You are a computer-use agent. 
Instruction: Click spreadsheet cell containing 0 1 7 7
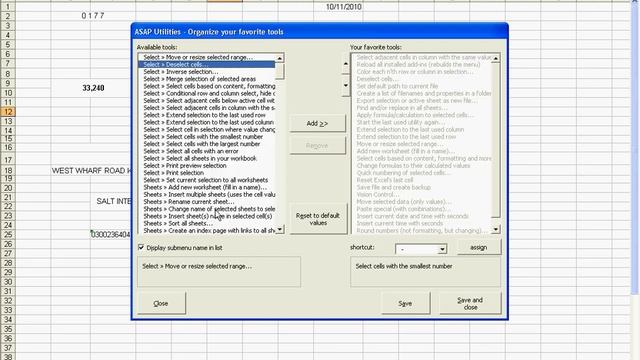click(x=93, y=16)
